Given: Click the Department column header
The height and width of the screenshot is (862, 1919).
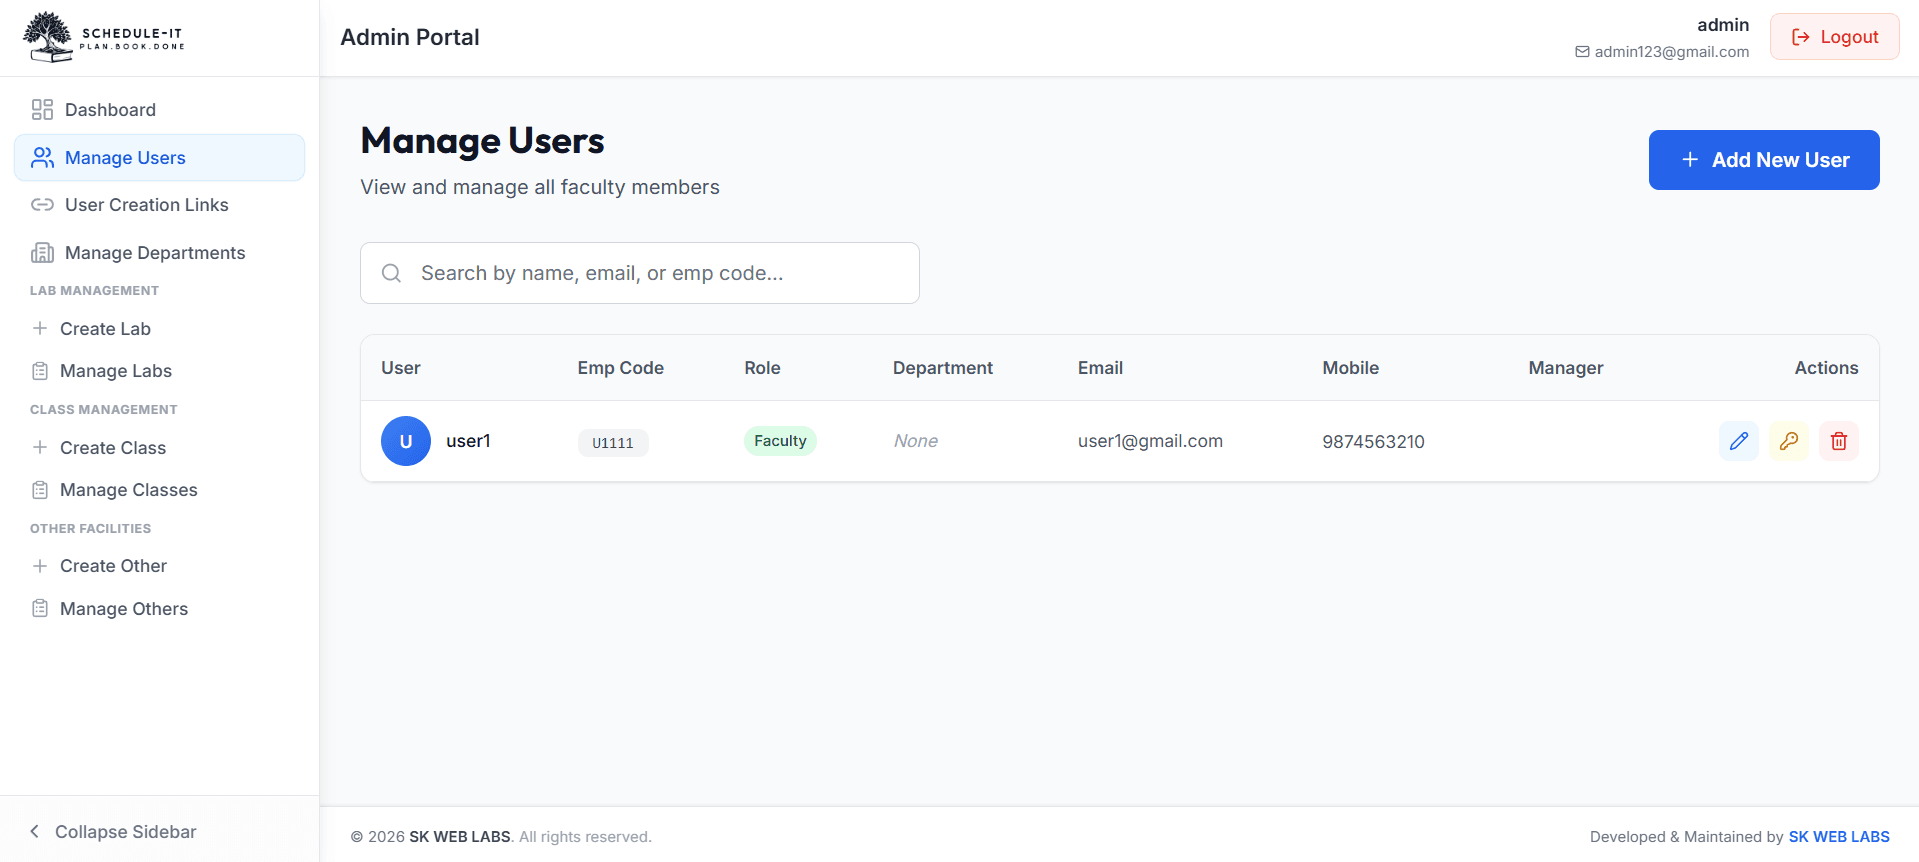Looking at the screenshot, I should 943,368.
